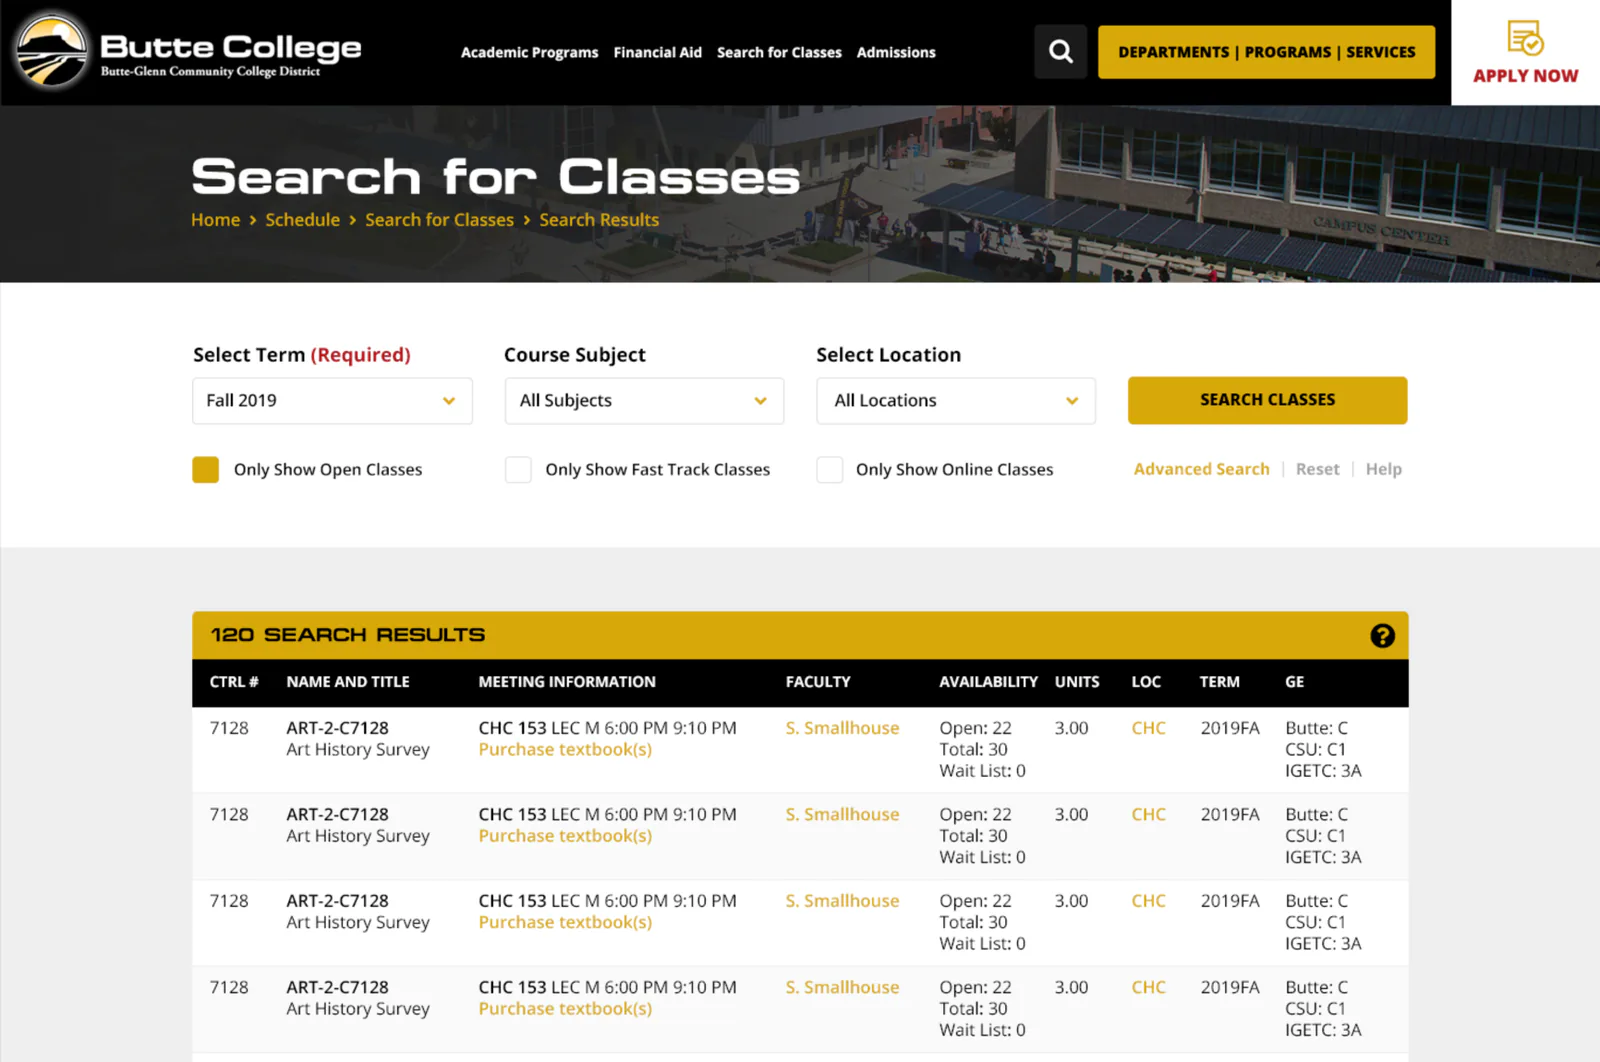
Task: Click the Units column header
Action: (1077, 682)
